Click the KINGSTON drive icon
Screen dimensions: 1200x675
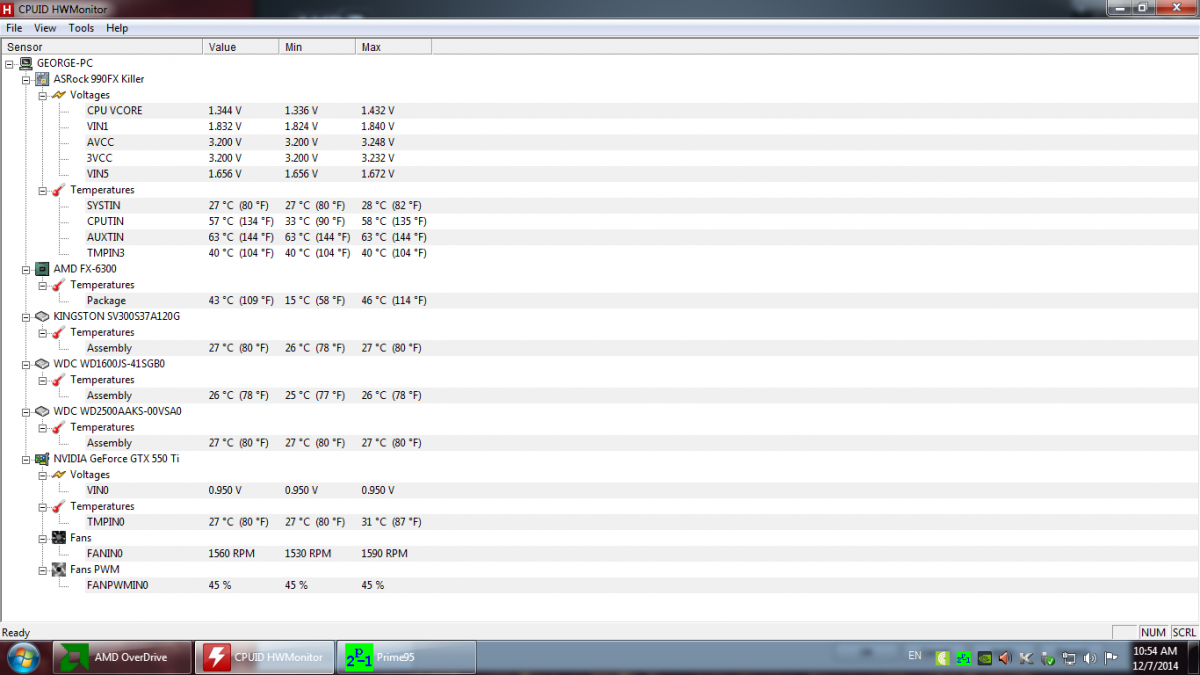coord(42,316)
